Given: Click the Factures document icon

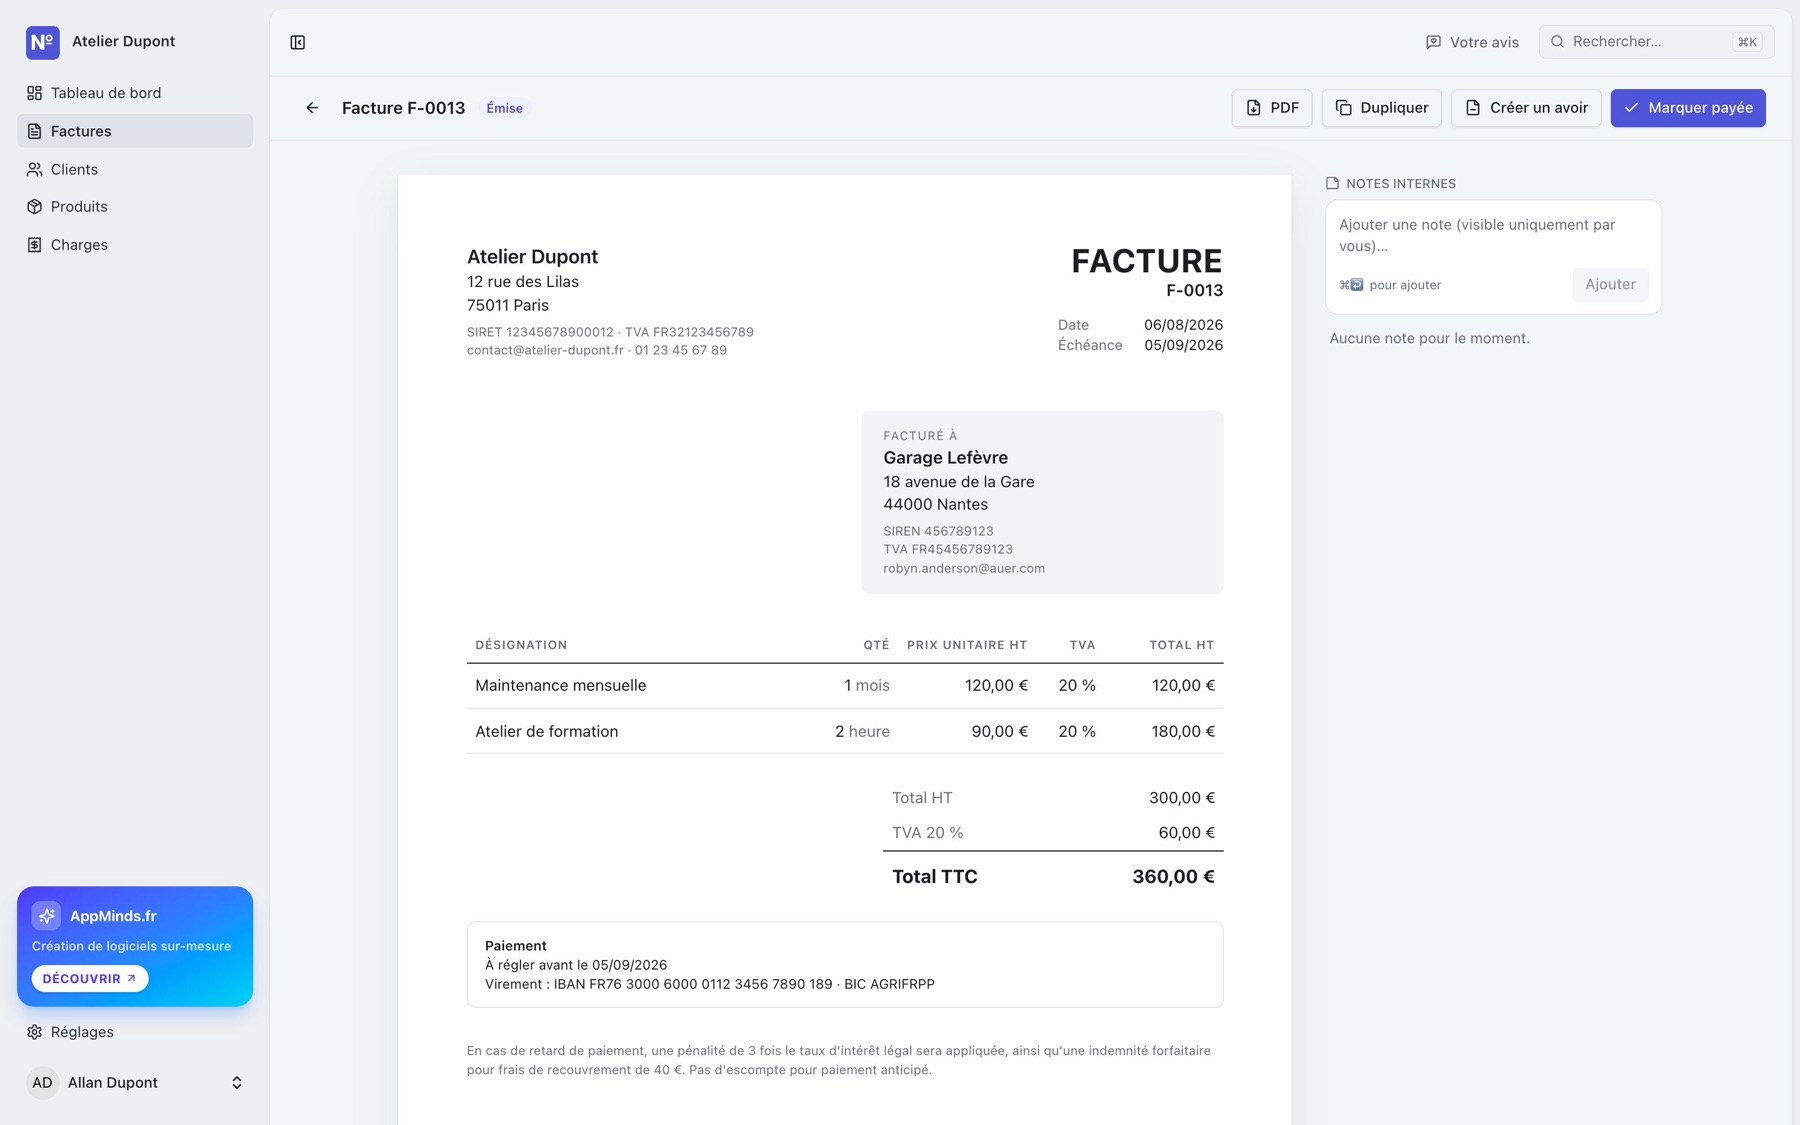Looking at the screenshot, I should [35, 131].
